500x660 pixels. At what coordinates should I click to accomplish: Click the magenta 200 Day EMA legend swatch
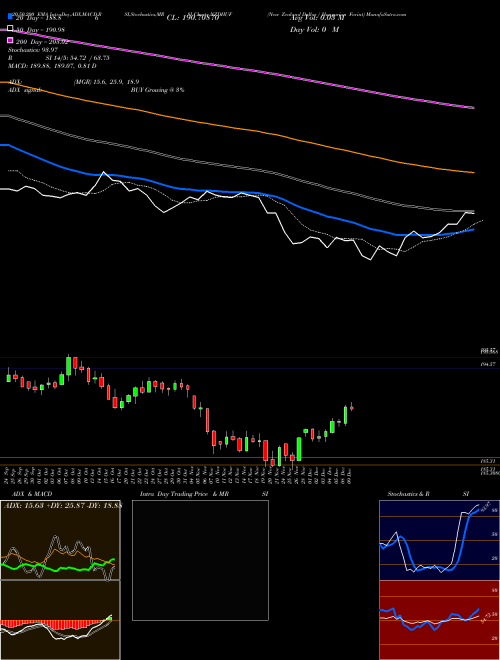pos(11,41)
